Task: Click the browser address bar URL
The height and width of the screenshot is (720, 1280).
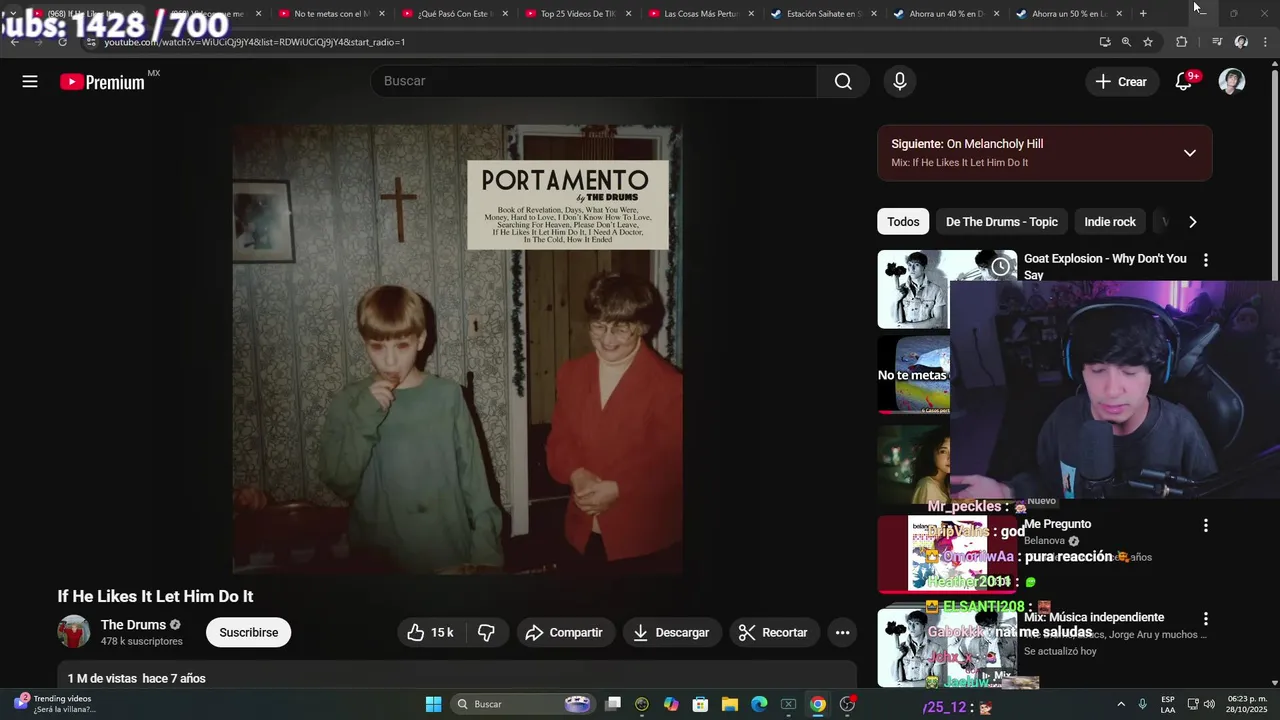Action: (254, 42)
